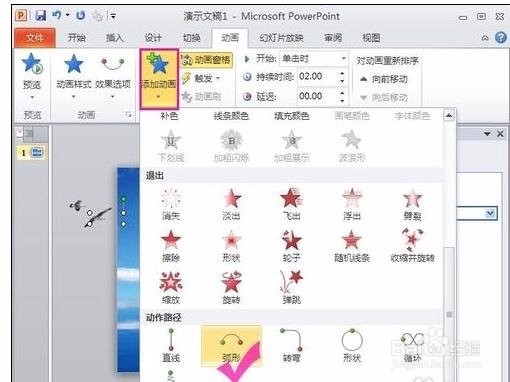Viewport: 510px width, 382px height.
Task: Close the animation pane with X
Action: 500,134
